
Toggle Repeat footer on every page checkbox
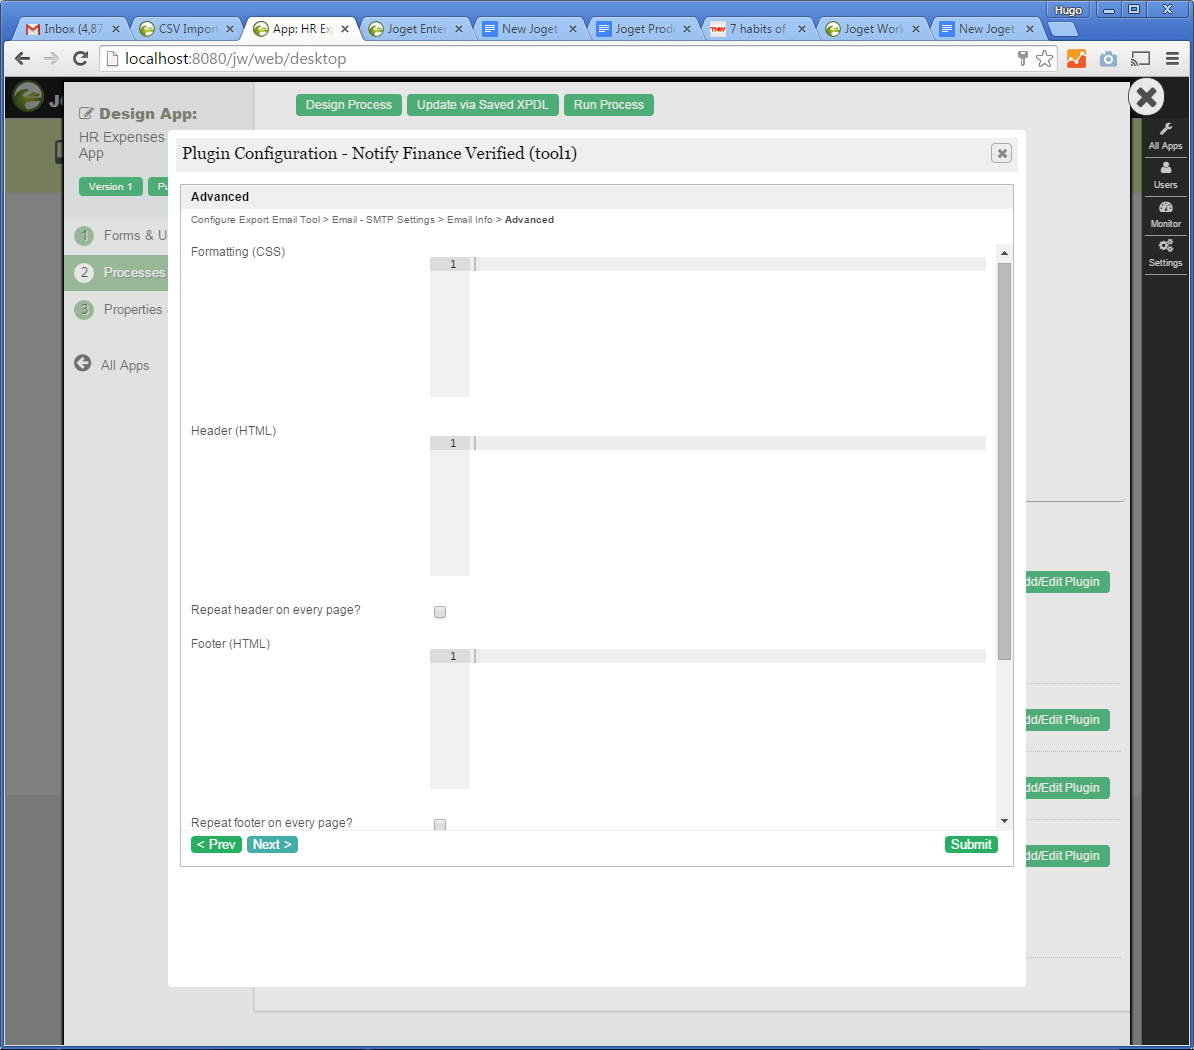coord(439,825)
